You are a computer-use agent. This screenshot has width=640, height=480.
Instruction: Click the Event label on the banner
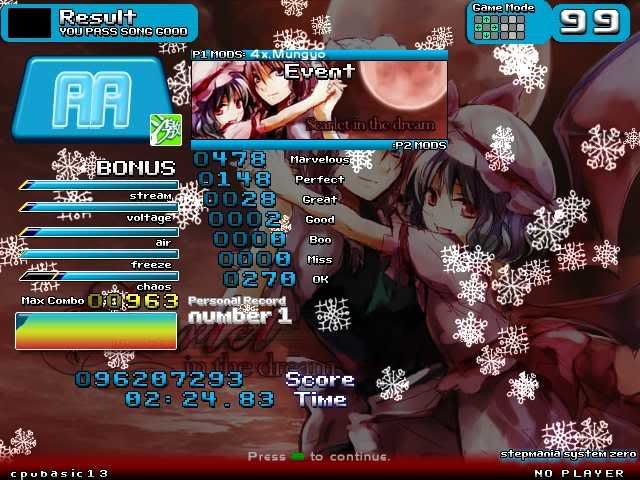[x=320, y=71]
